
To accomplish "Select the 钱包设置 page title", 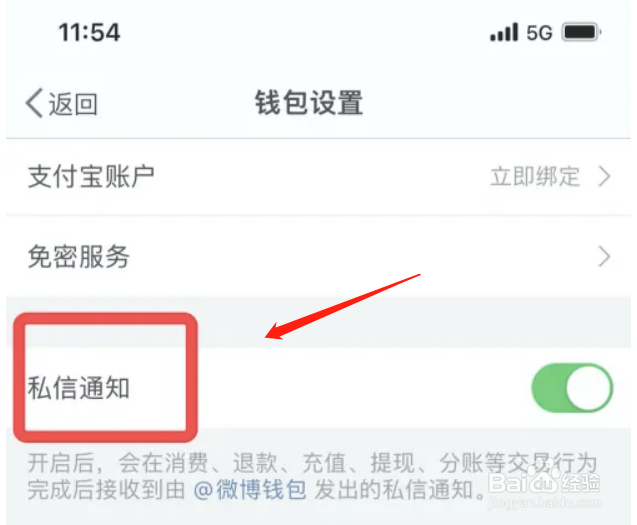I will (309, 103).
